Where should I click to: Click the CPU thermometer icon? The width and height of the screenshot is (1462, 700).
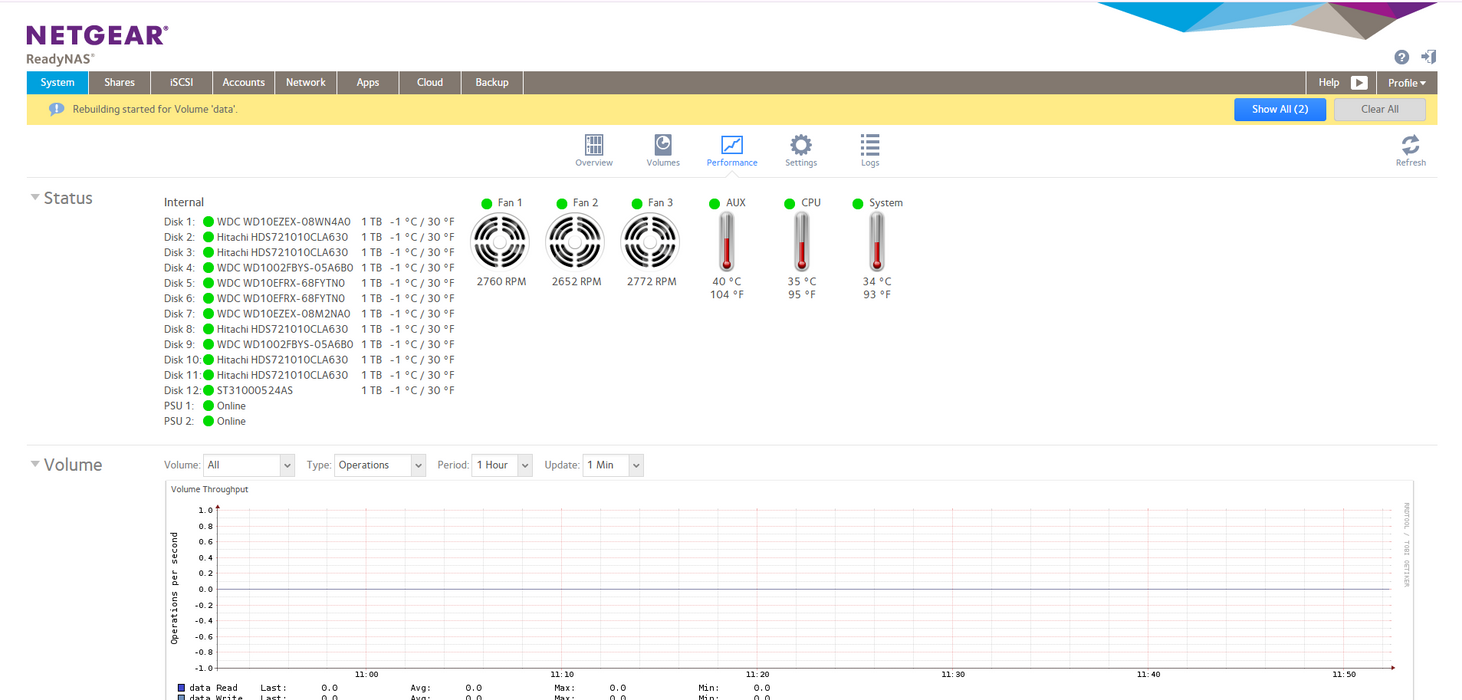[x=801, y=242]
